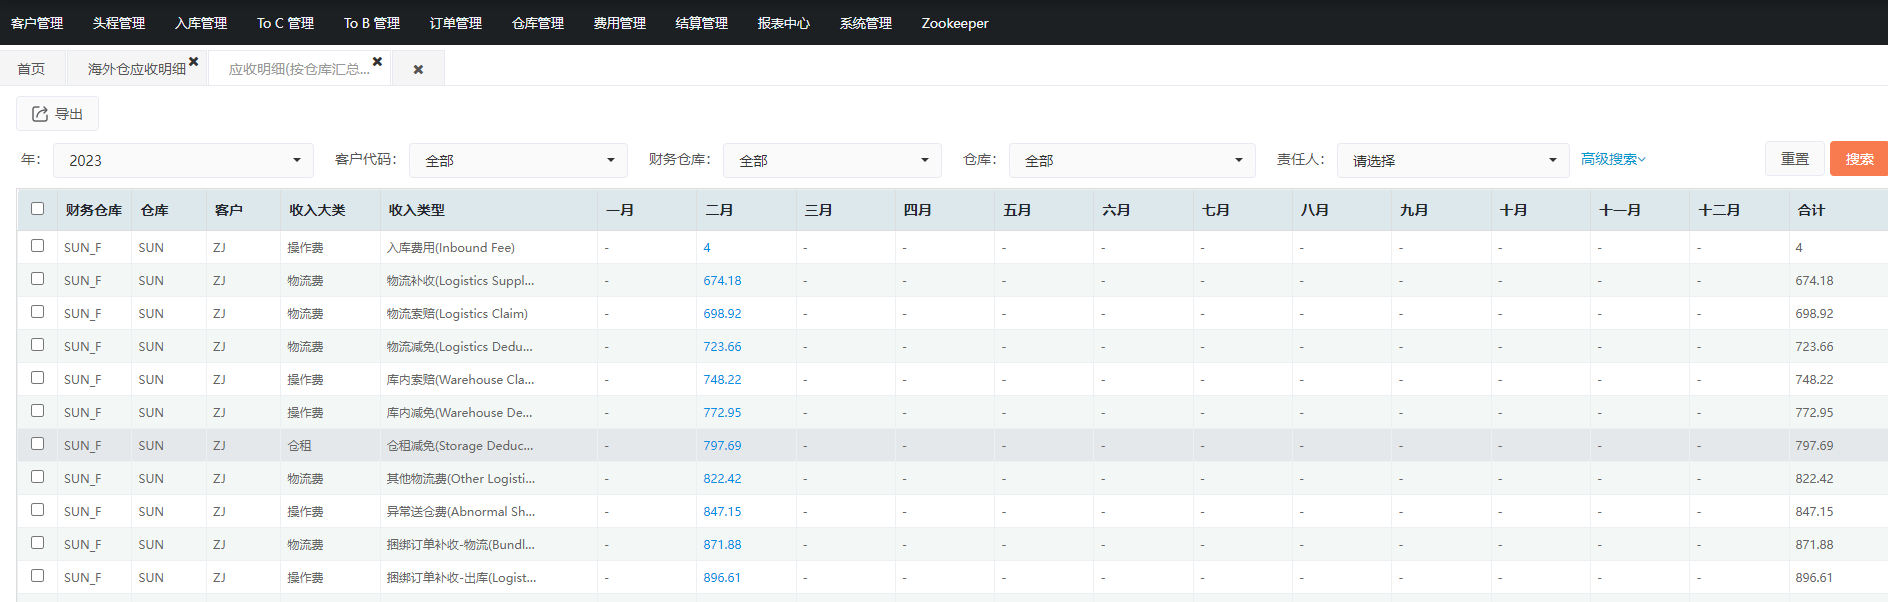
Task: Click the 797.69 link in 二月 column
Action: coord(722,445)
